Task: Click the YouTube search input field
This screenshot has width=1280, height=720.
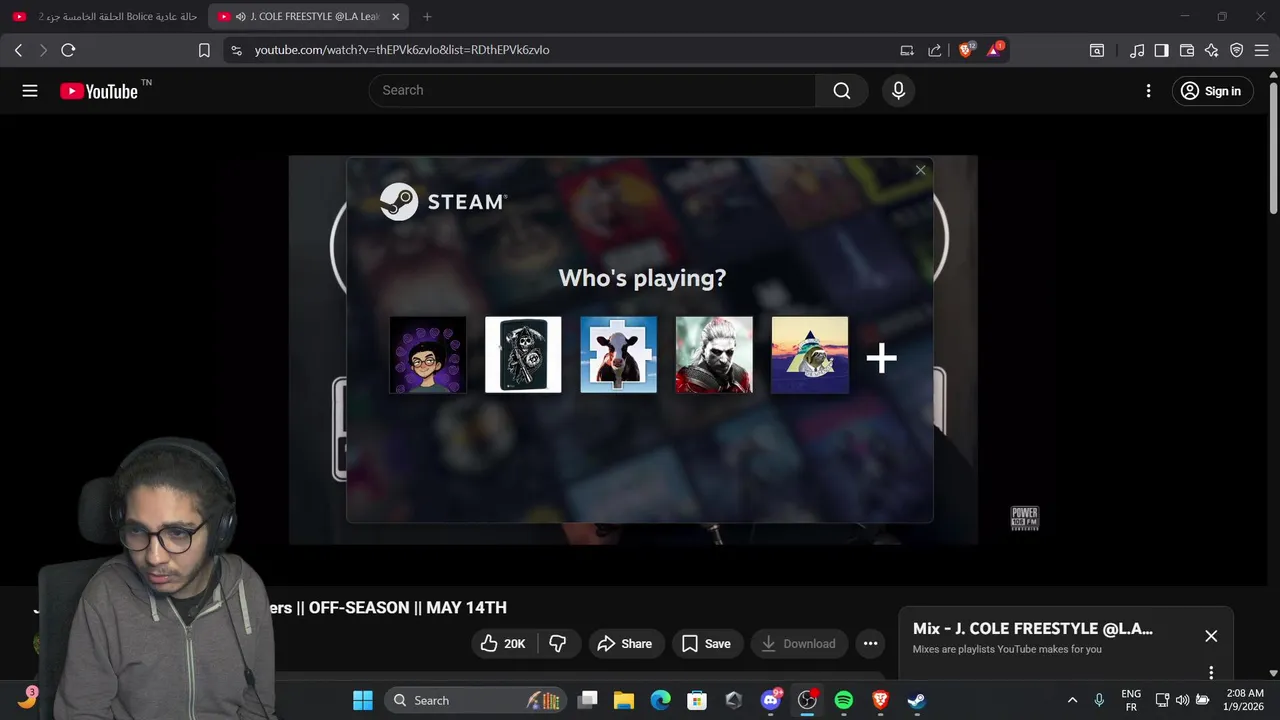Action: pyautogui.click(x=592, y=90)
